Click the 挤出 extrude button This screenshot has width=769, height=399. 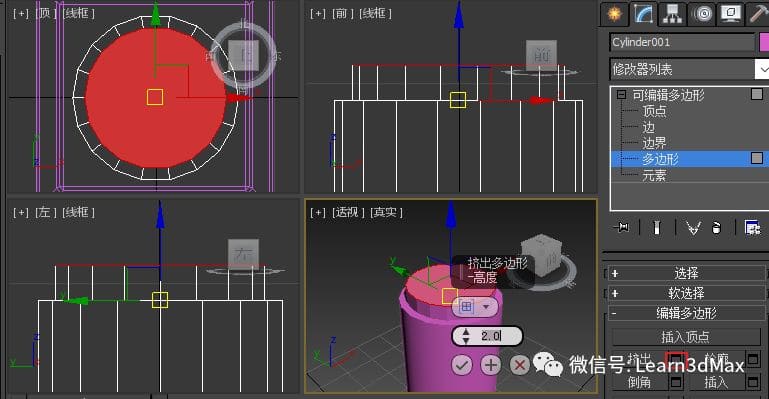639,359
